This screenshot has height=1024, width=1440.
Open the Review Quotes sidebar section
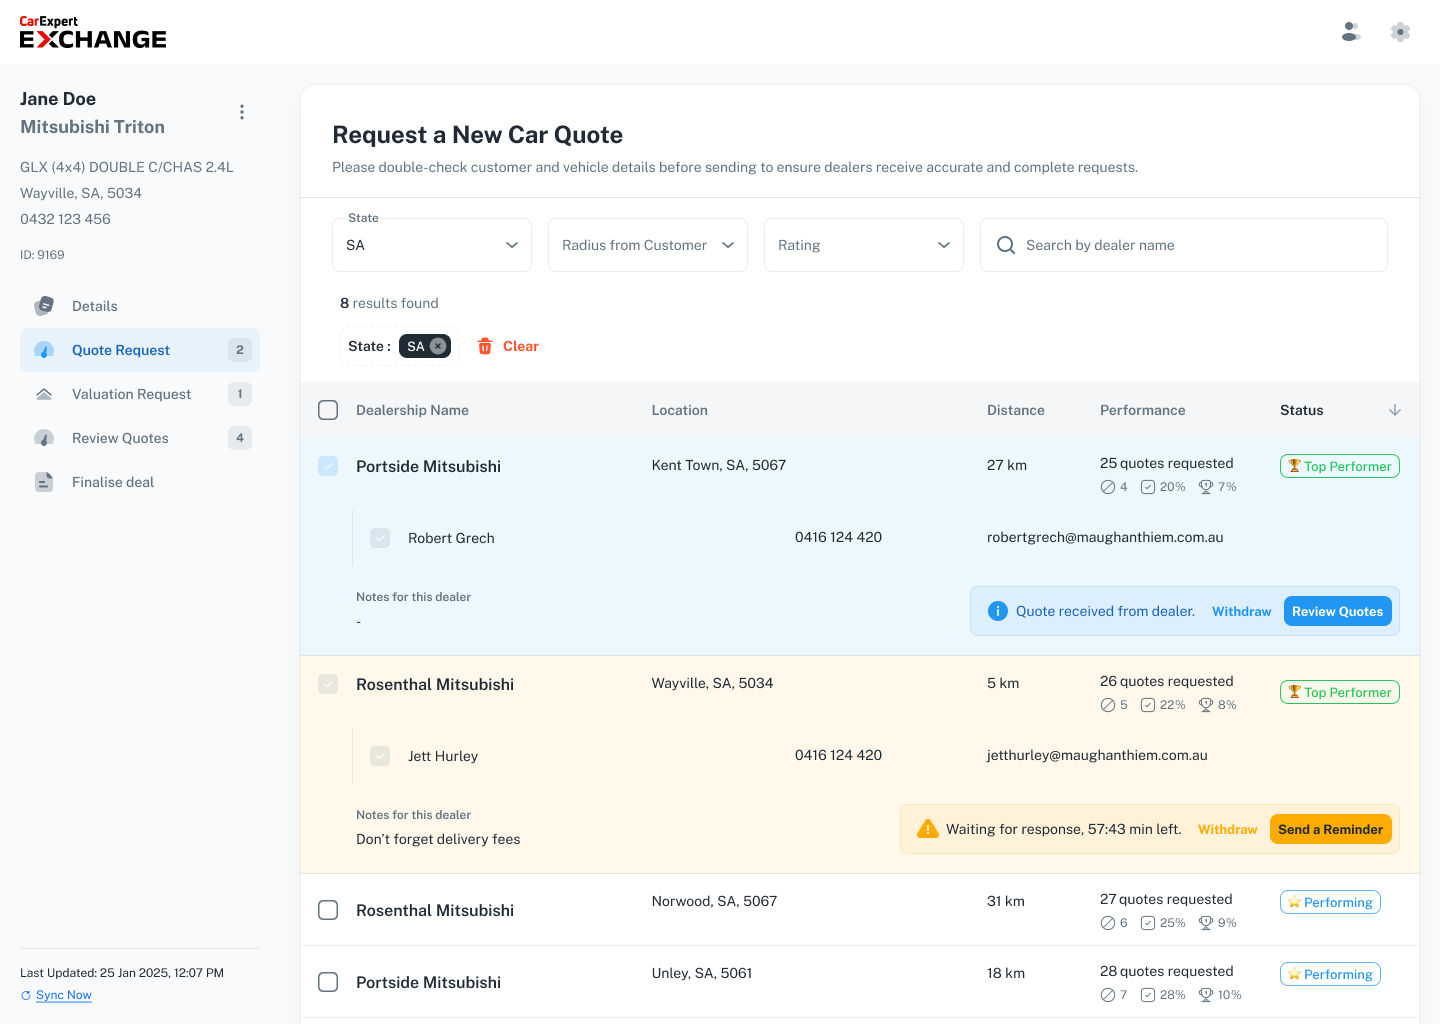pyautogui.click(x=140, y=438)
